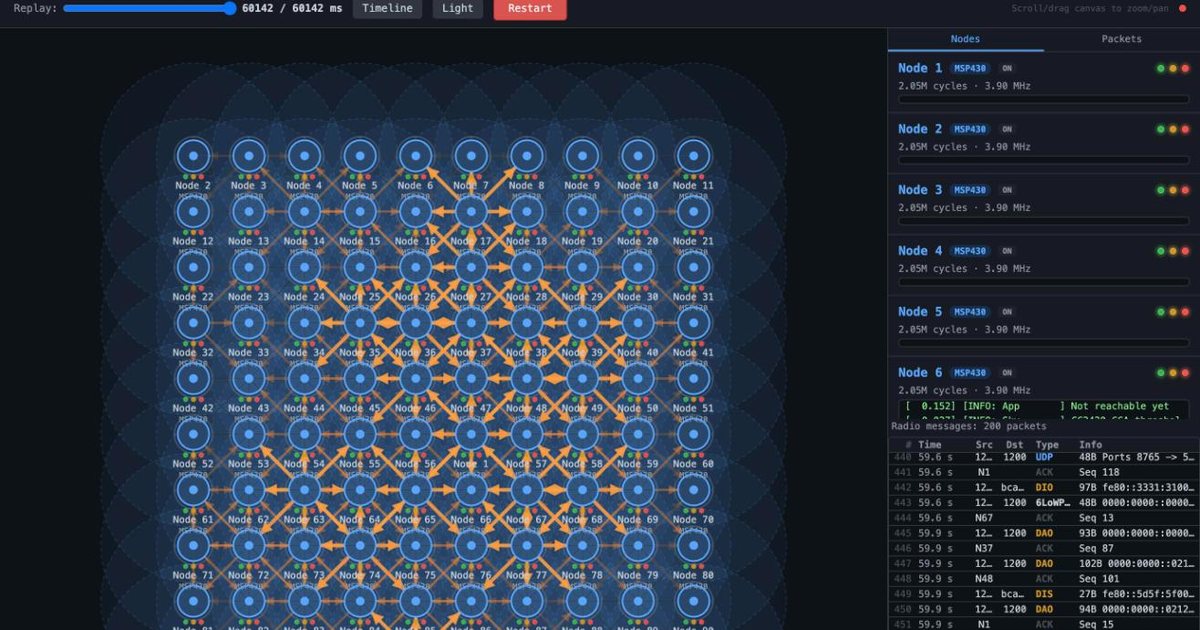1200x630 pixels.
Task: Pick the Node 60 mote in the topology
Action: click(x=693, y=435)
